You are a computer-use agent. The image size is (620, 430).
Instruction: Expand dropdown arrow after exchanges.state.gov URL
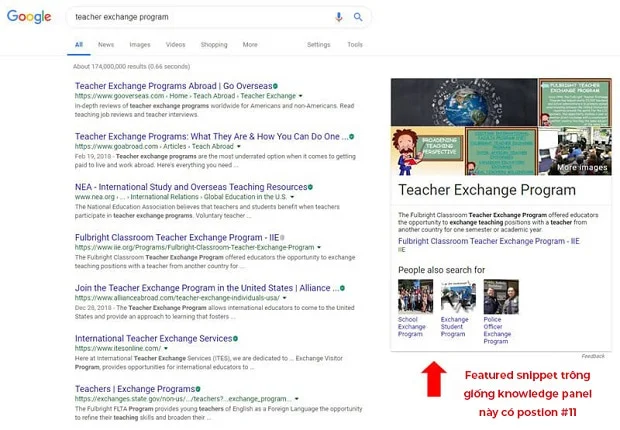point(297,399)
